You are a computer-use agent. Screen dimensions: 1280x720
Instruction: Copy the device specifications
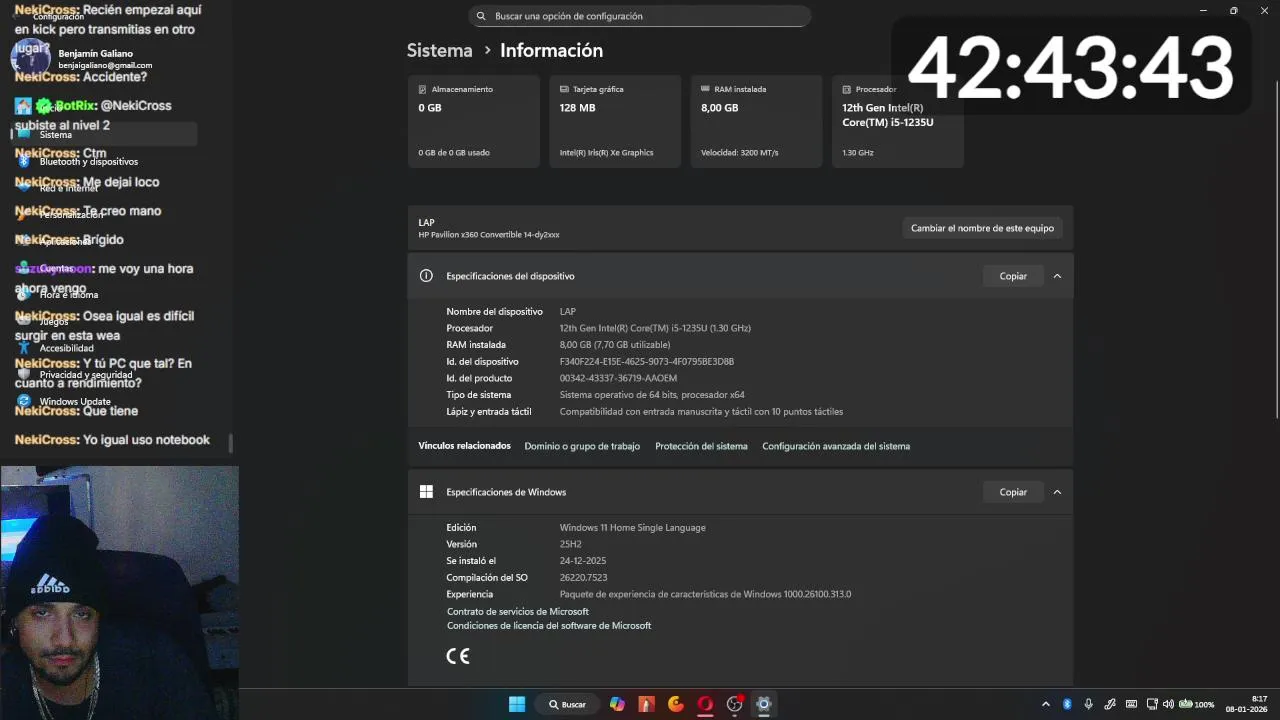pyautogui.click(x=1013, y=276)
